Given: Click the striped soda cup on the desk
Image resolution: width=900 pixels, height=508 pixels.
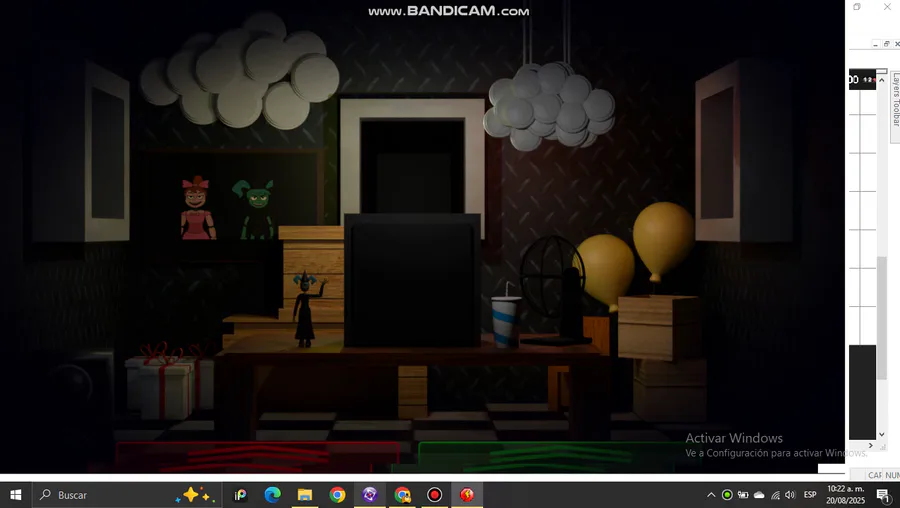Looking at the screenshot, I should tap(506, 321).
